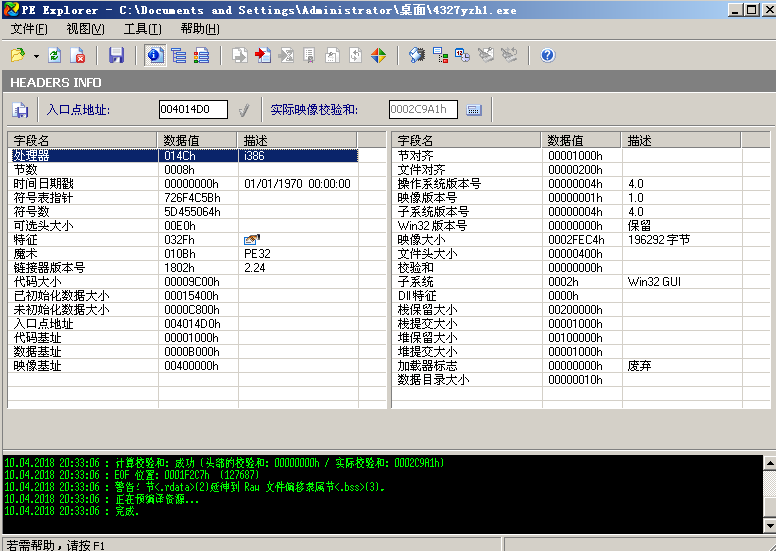Open the Resource Editor four-color diamond icon
The height and width of the screenshot is (551, 776).
pos(379,55)
